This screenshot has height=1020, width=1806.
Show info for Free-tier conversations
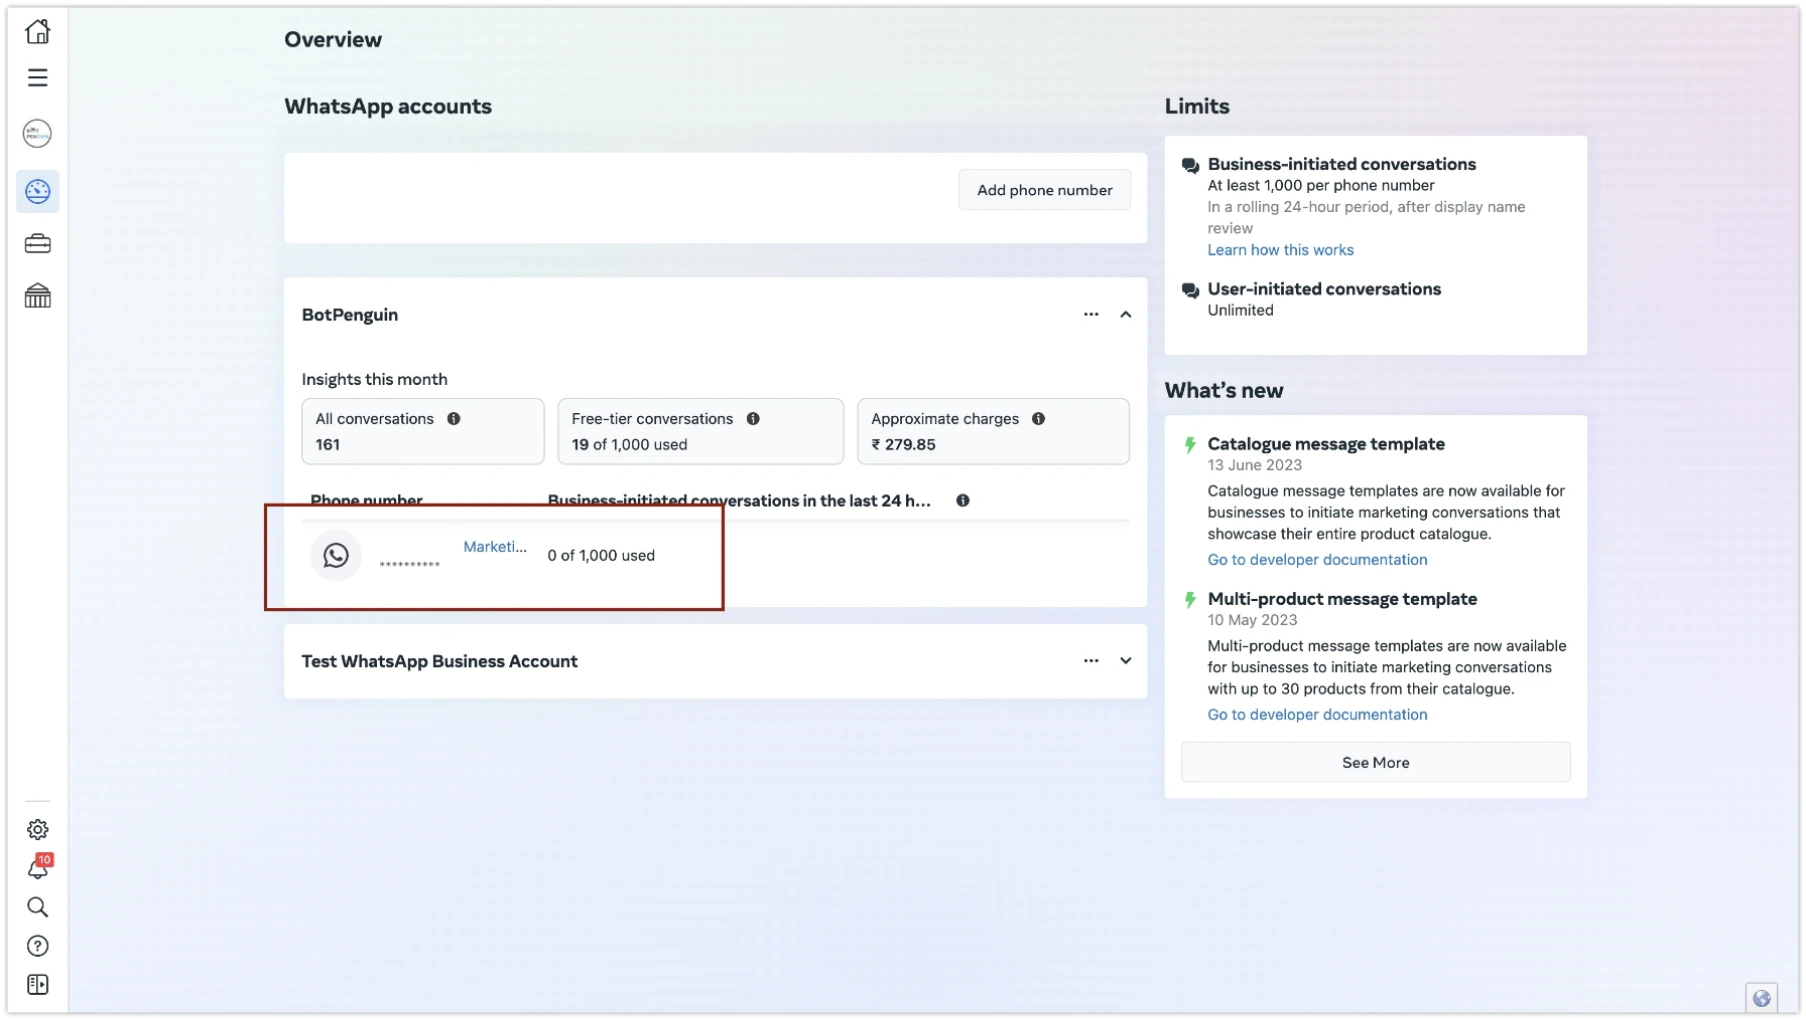coord(753,419)
